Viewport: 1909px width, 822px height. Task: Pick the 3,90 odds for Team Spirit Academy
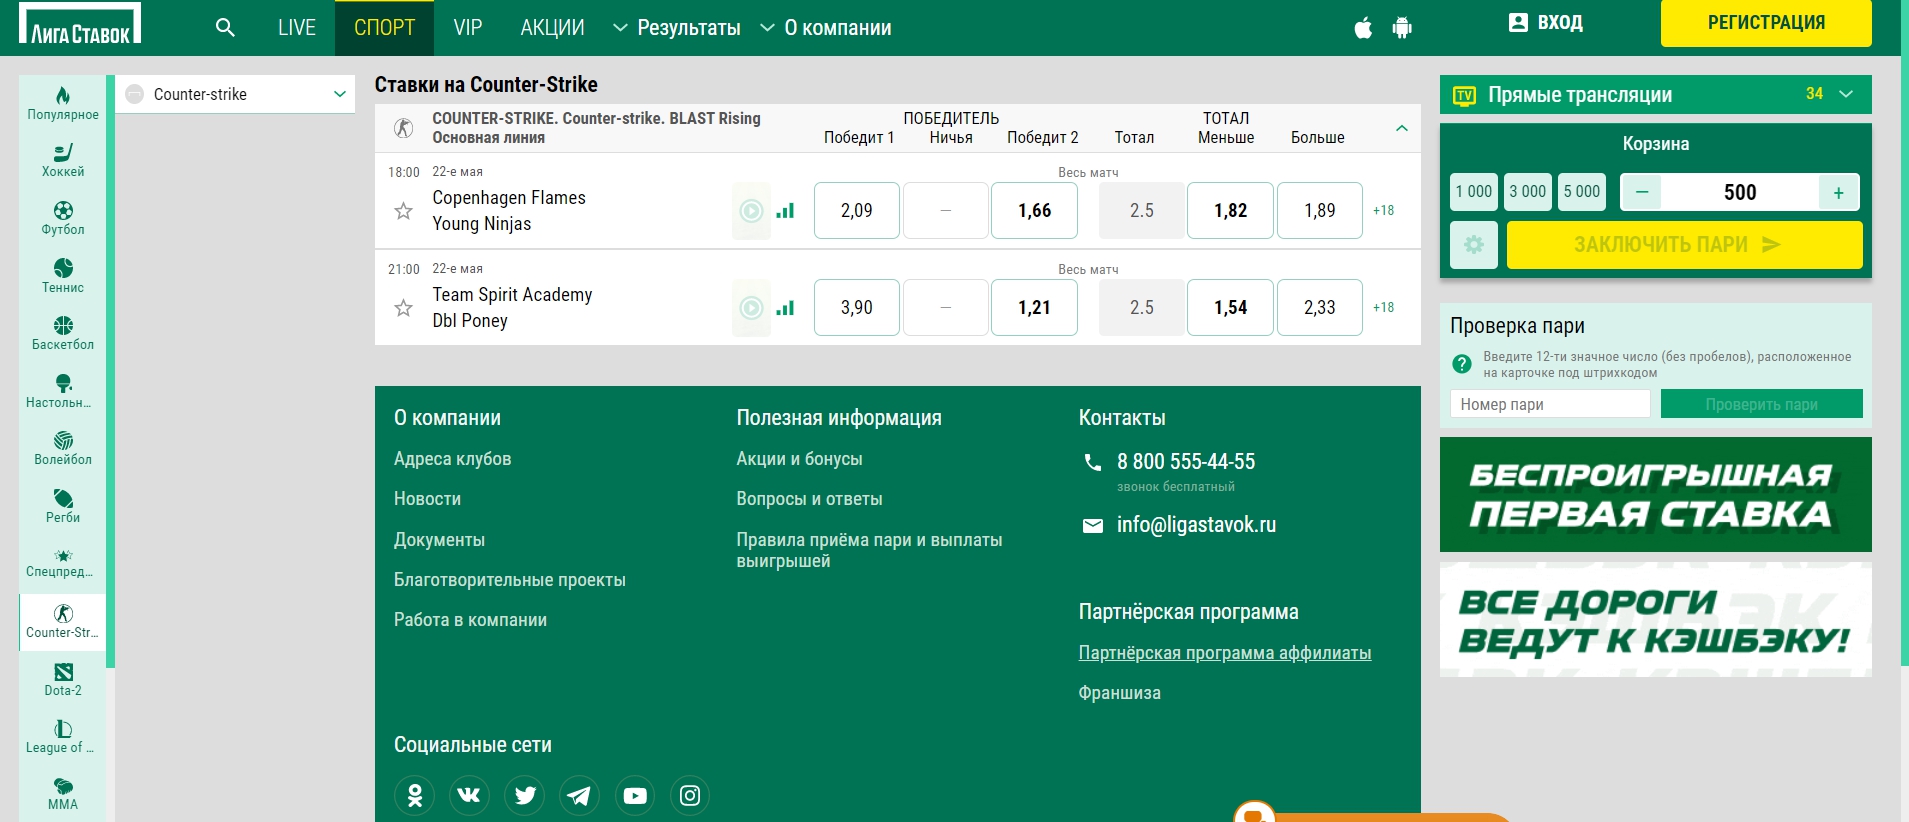pos(857,307)
